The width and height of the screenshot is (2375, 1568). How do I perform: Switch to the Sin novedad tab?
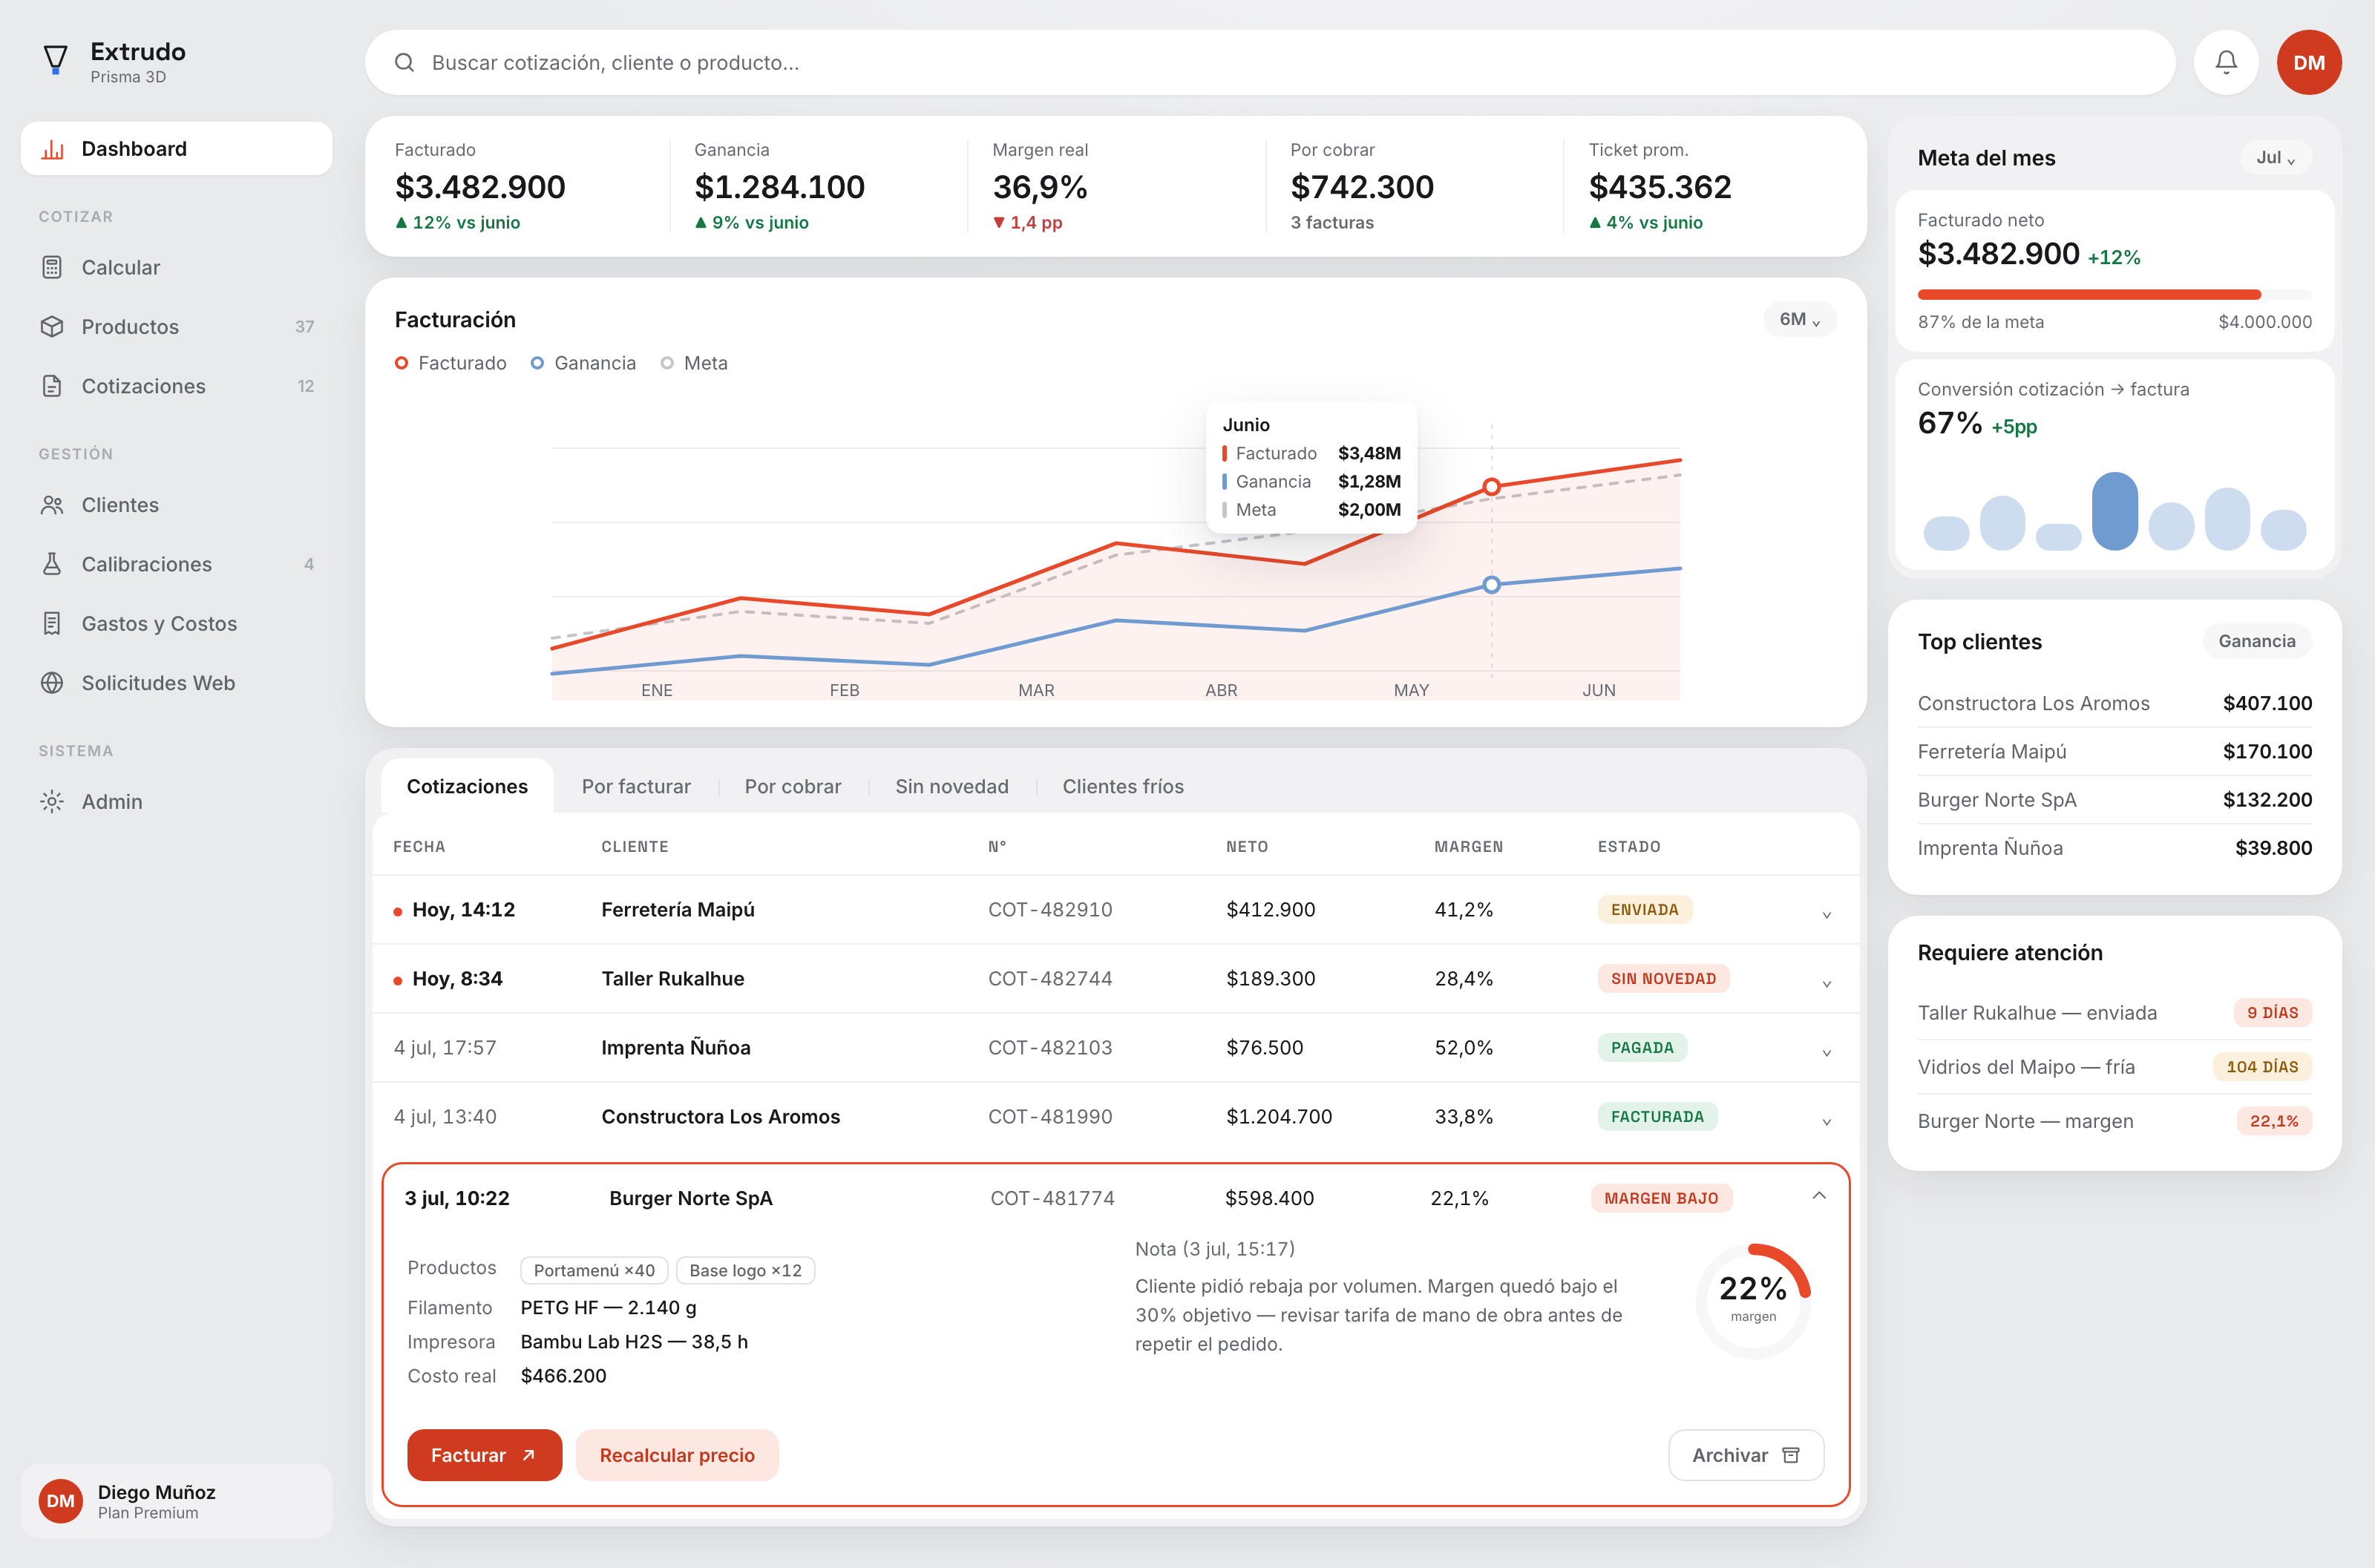coord(952,786)
